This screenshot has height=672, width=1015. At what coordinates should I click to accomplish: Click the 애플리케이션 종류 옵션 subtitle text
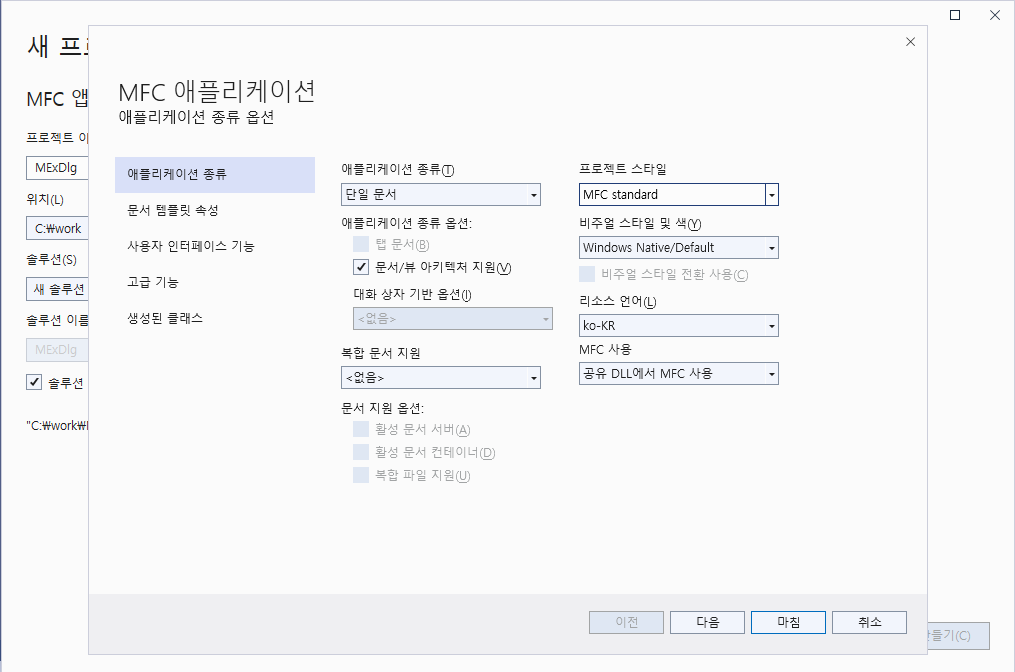point(197,117)
